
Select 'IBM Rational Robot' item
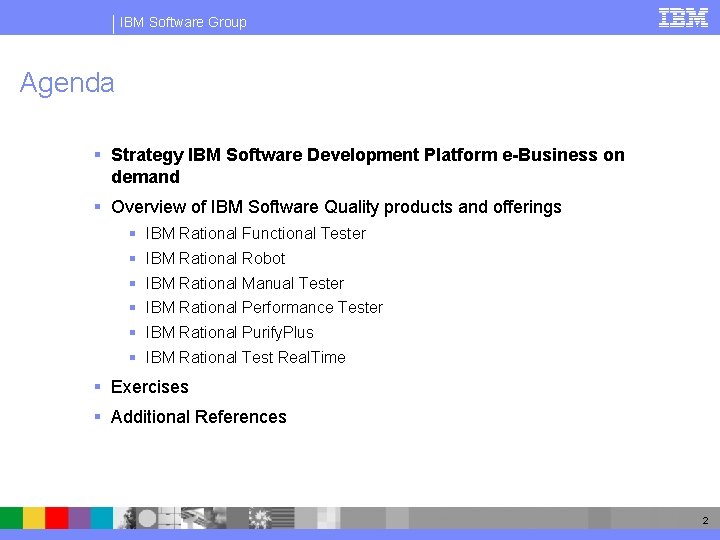click(x=215, y=258)
